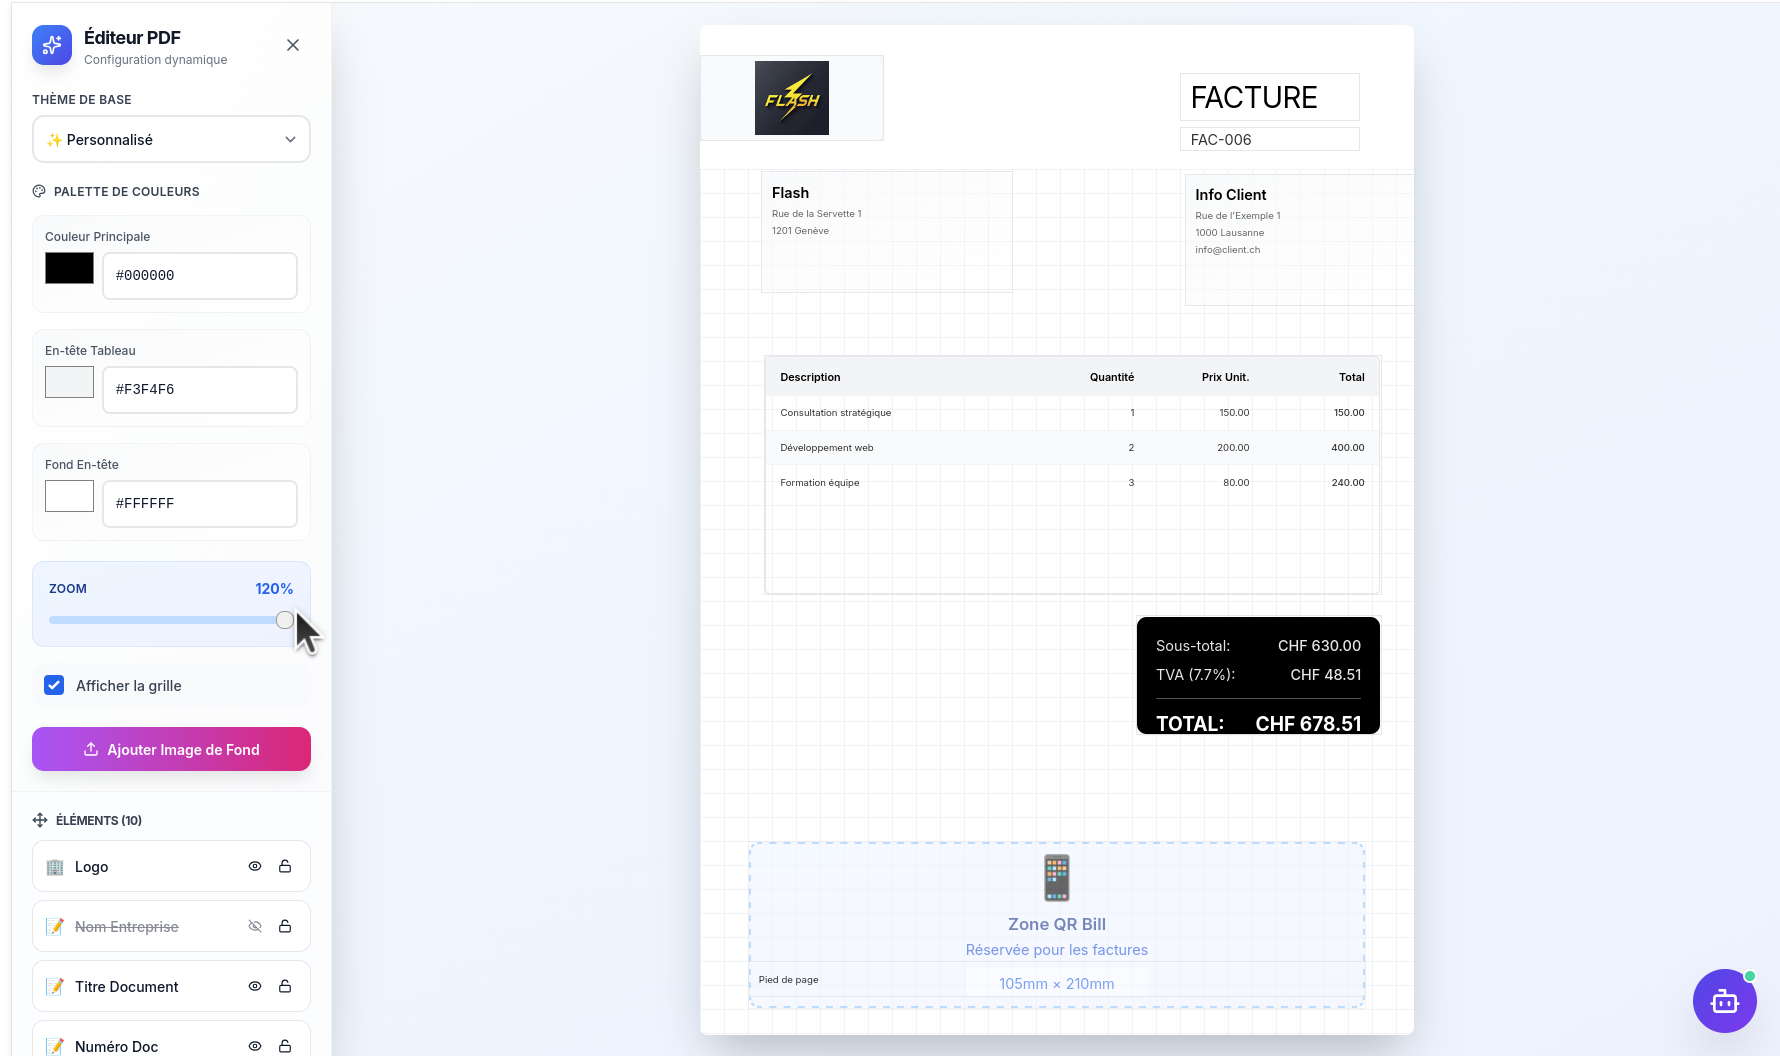Viewport: 1780px width, 1056px height.
Task: Lock the Titre Document element
Action: [x=285, y=986]
